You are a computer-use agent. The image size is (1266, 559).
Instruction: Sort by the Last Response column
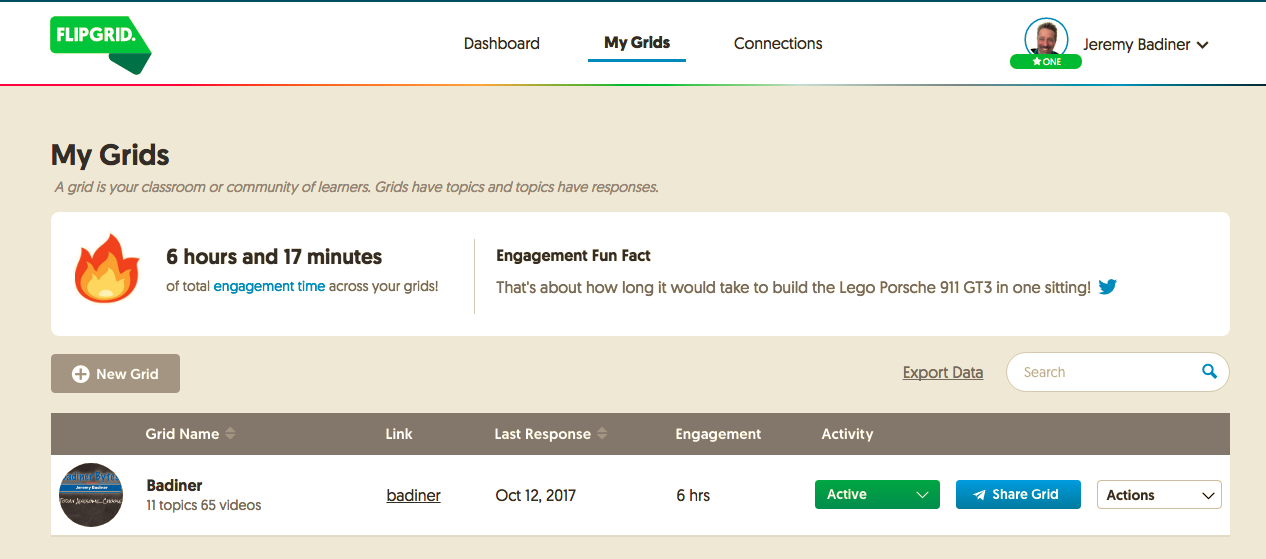551,434
